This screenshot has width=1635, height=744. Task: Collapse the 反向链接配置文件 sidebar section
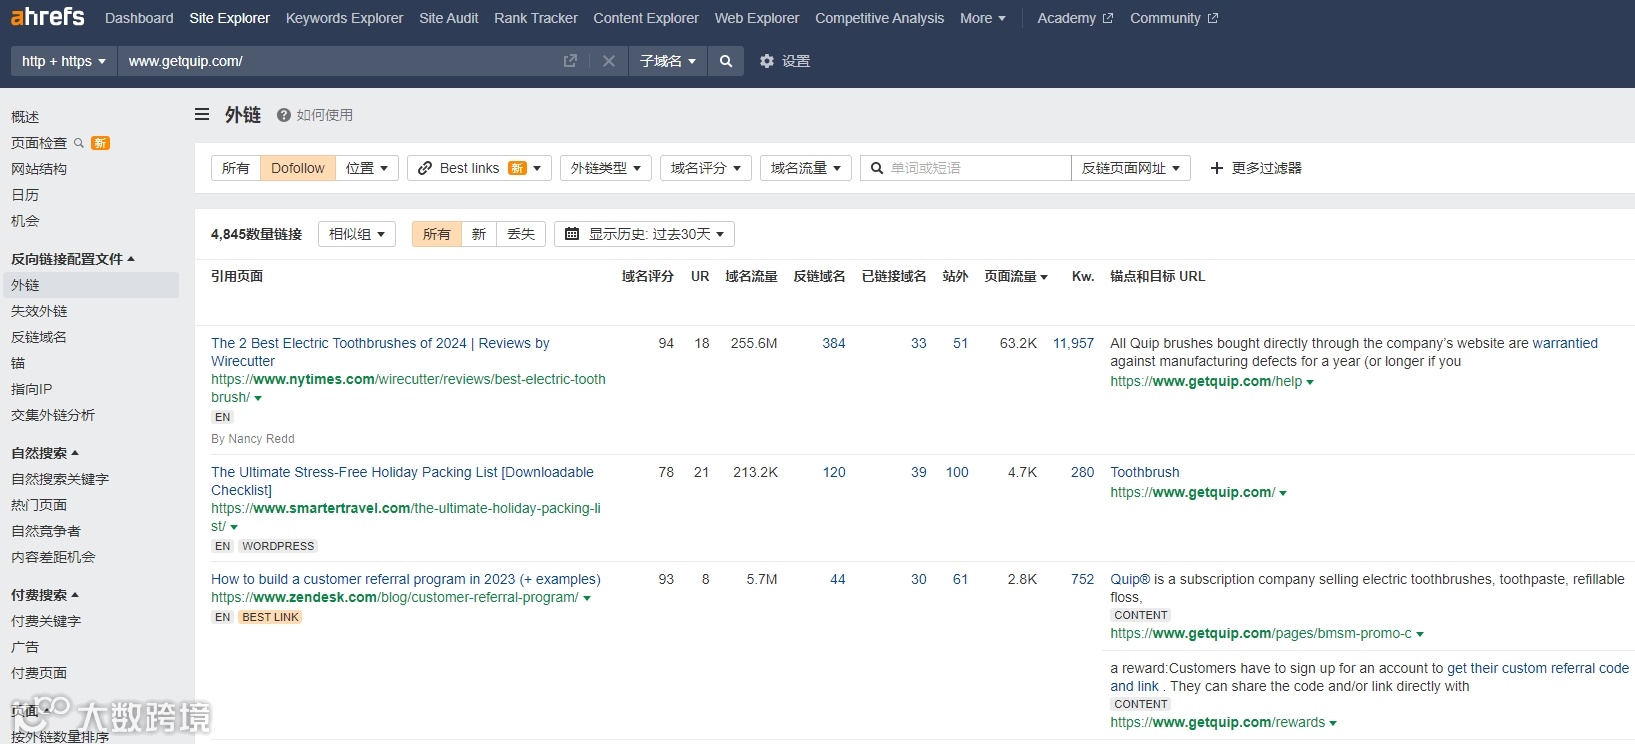click(x=73, y=259)
